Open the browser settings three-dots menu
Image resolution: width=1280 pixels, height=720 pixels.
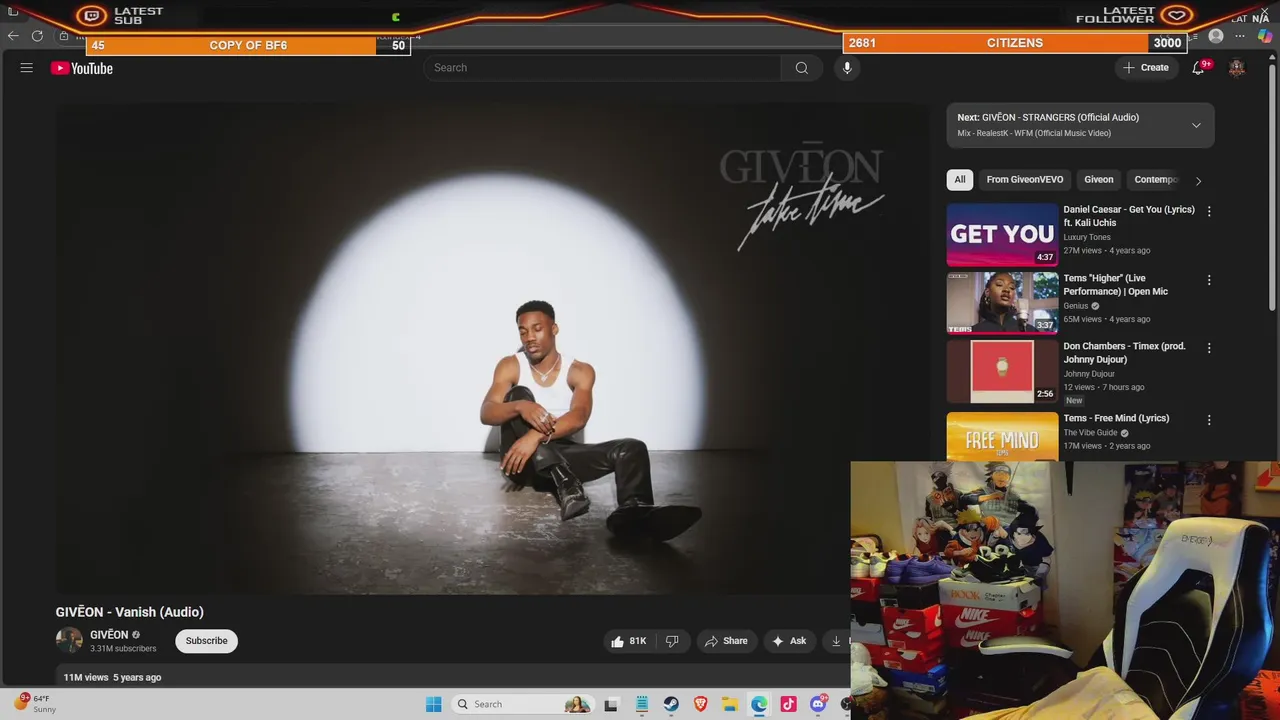point(1240,36)
